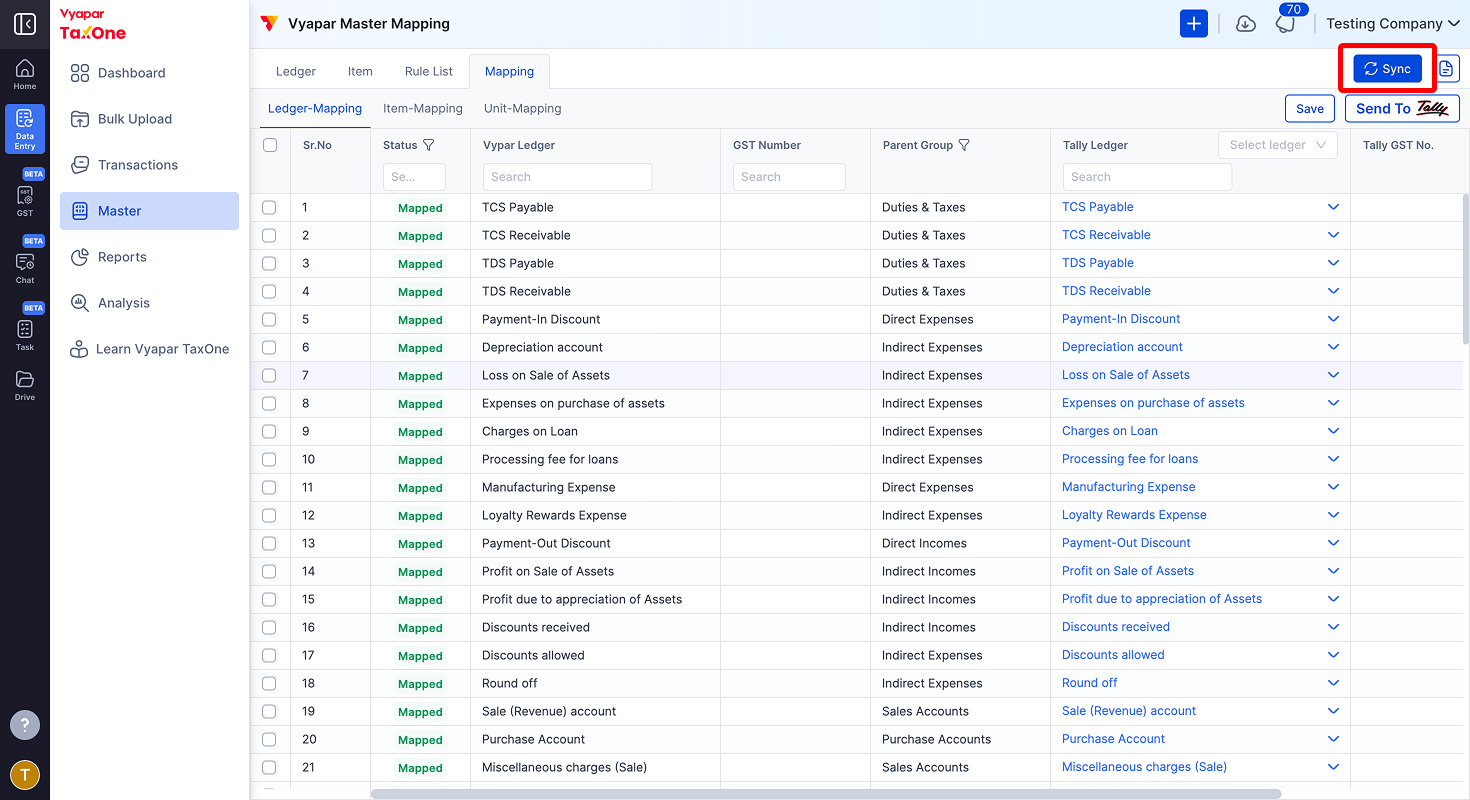Select the Ledger-Mapping sub-tab
Viewport: 1470px width, 800px height.
pos(315,108)
